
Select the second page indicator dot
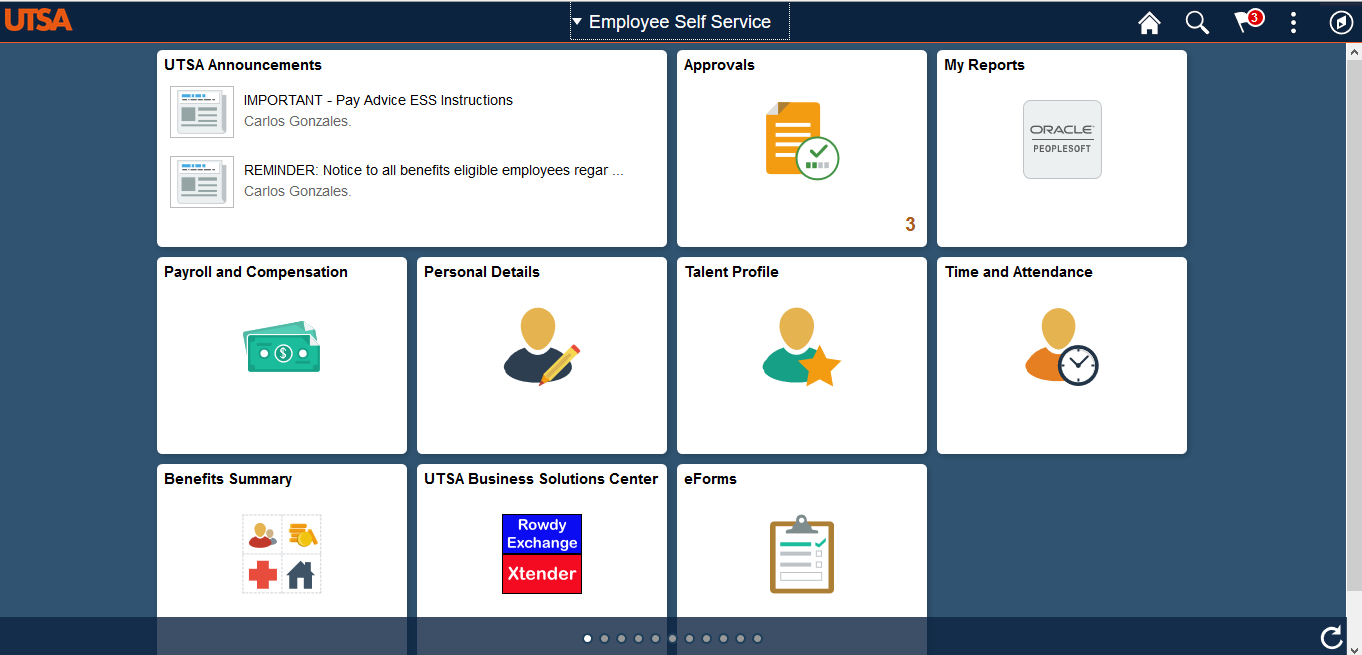click(x=604, y=638)
